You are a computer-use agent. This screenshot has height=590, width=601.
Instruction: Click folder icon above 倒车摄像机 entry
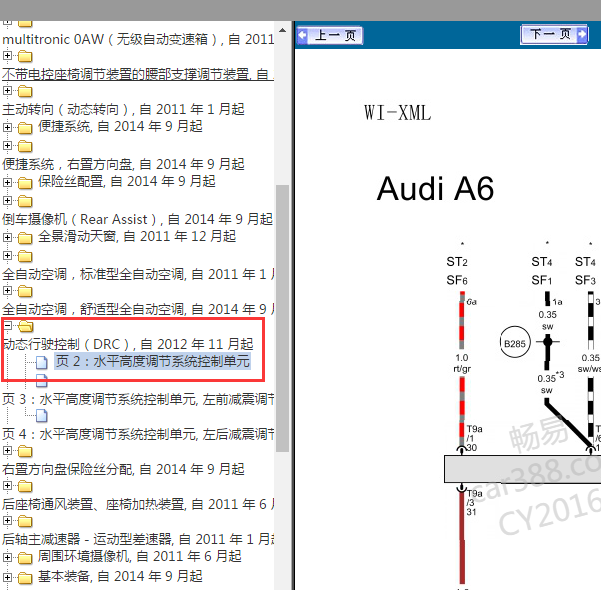click(25, 201)
